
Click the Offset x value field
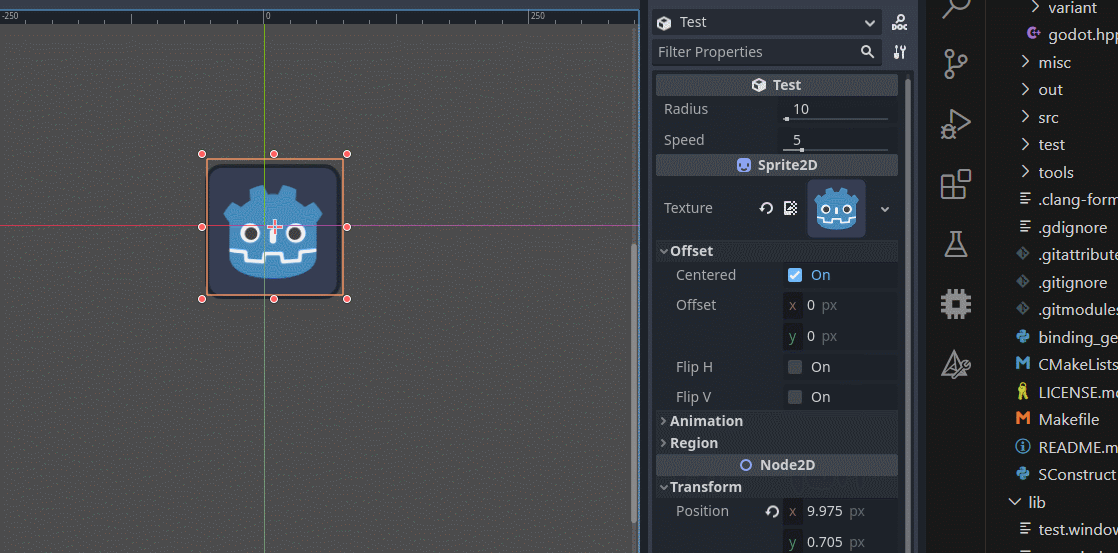tap(840, 306)
